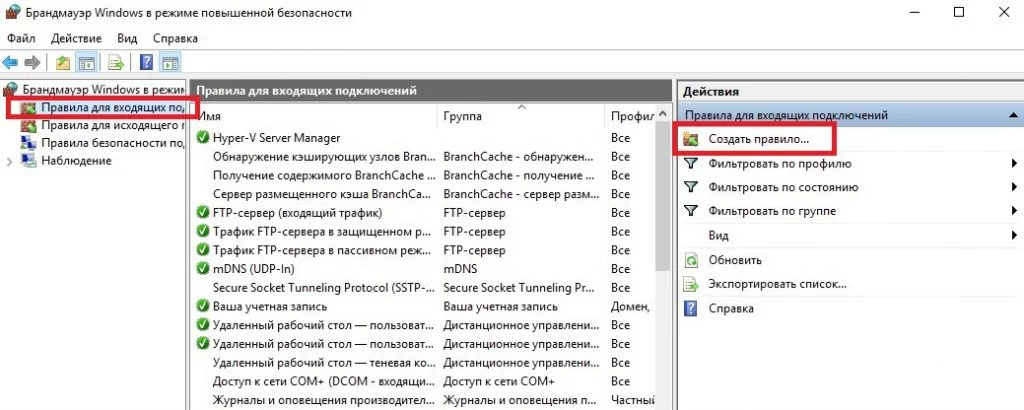Viewport: 1024px width, 410px height.
Task: Select Сервер размещенного кэша BranchCache rule
Action: [324, 194]
